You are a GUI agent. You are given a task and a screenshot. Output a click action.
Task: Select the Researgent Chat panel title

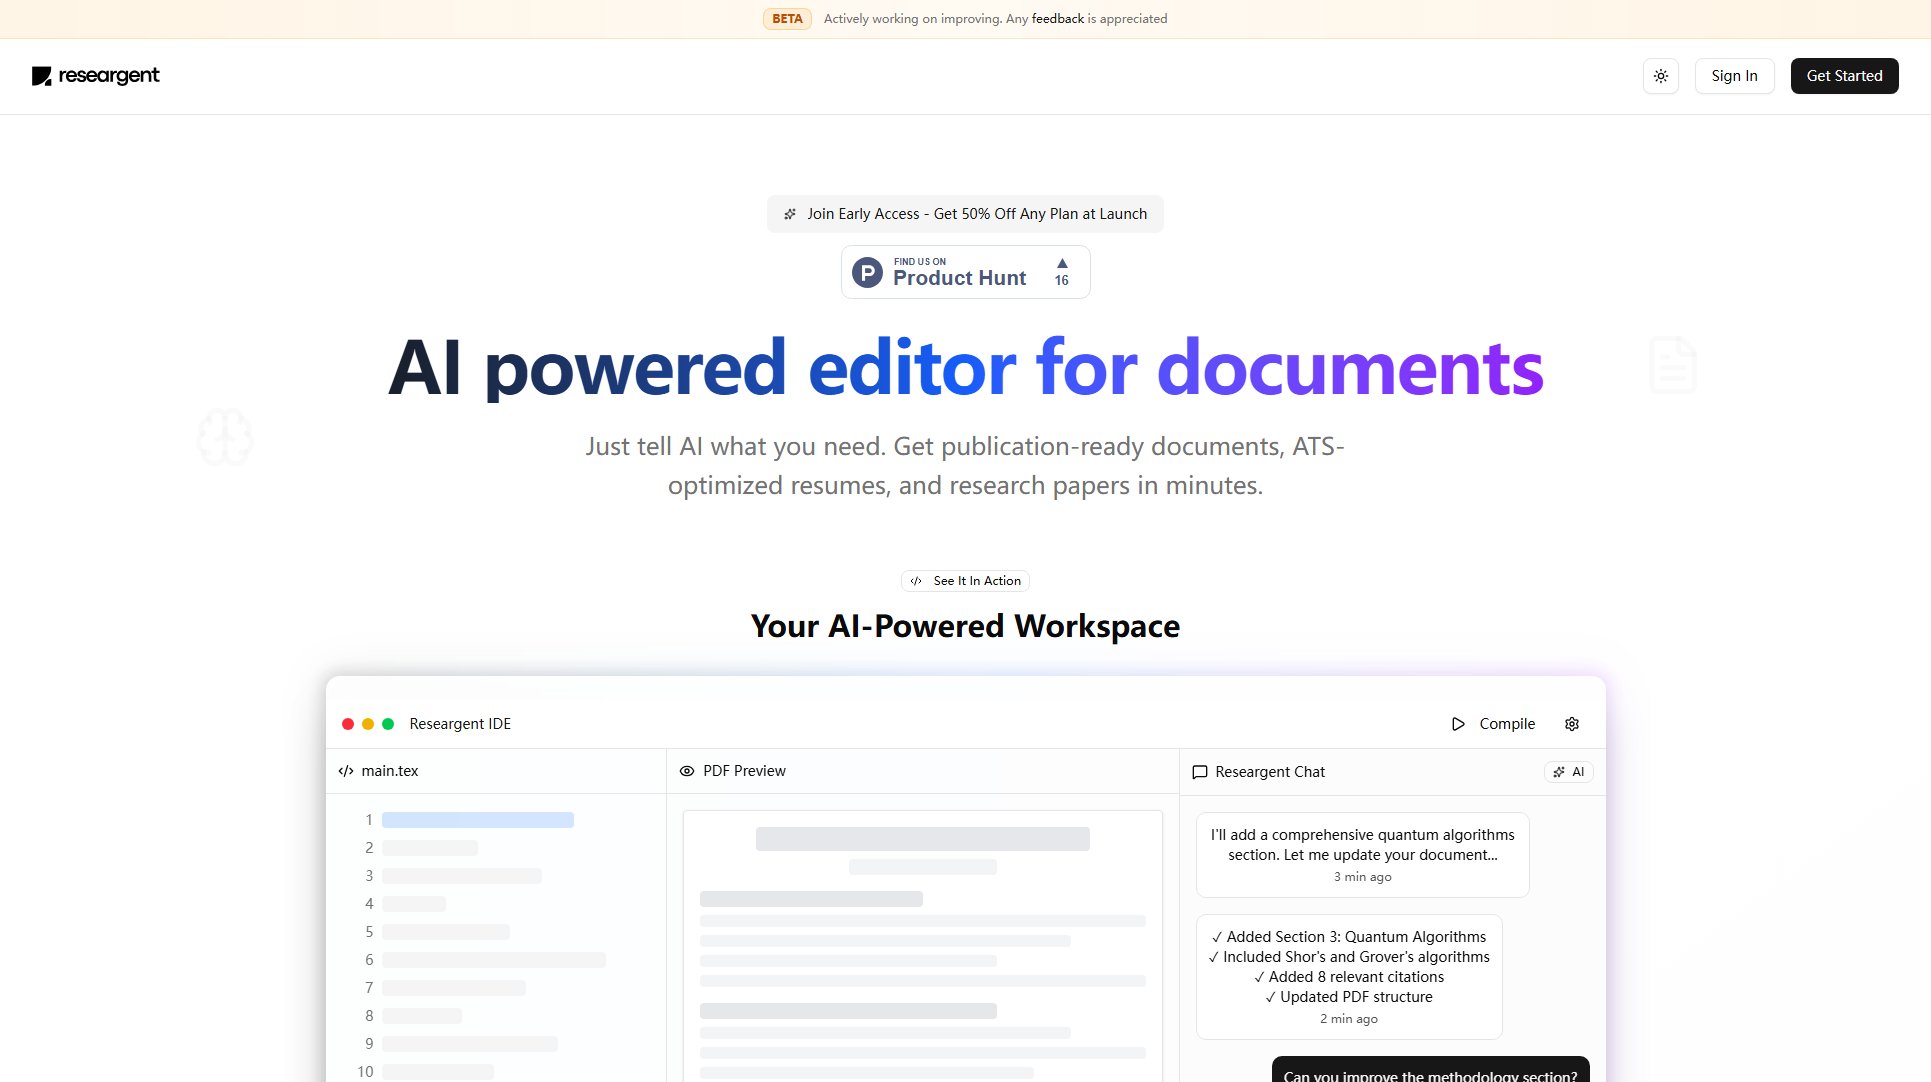pos(1270,772)
